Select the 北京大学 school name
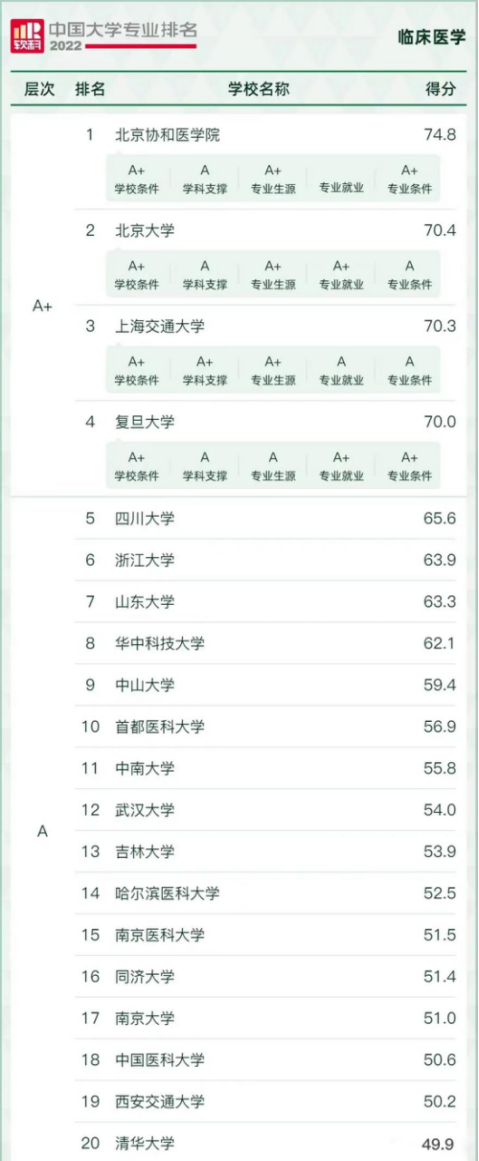The image size is (479, 1161). pos(145,230)
